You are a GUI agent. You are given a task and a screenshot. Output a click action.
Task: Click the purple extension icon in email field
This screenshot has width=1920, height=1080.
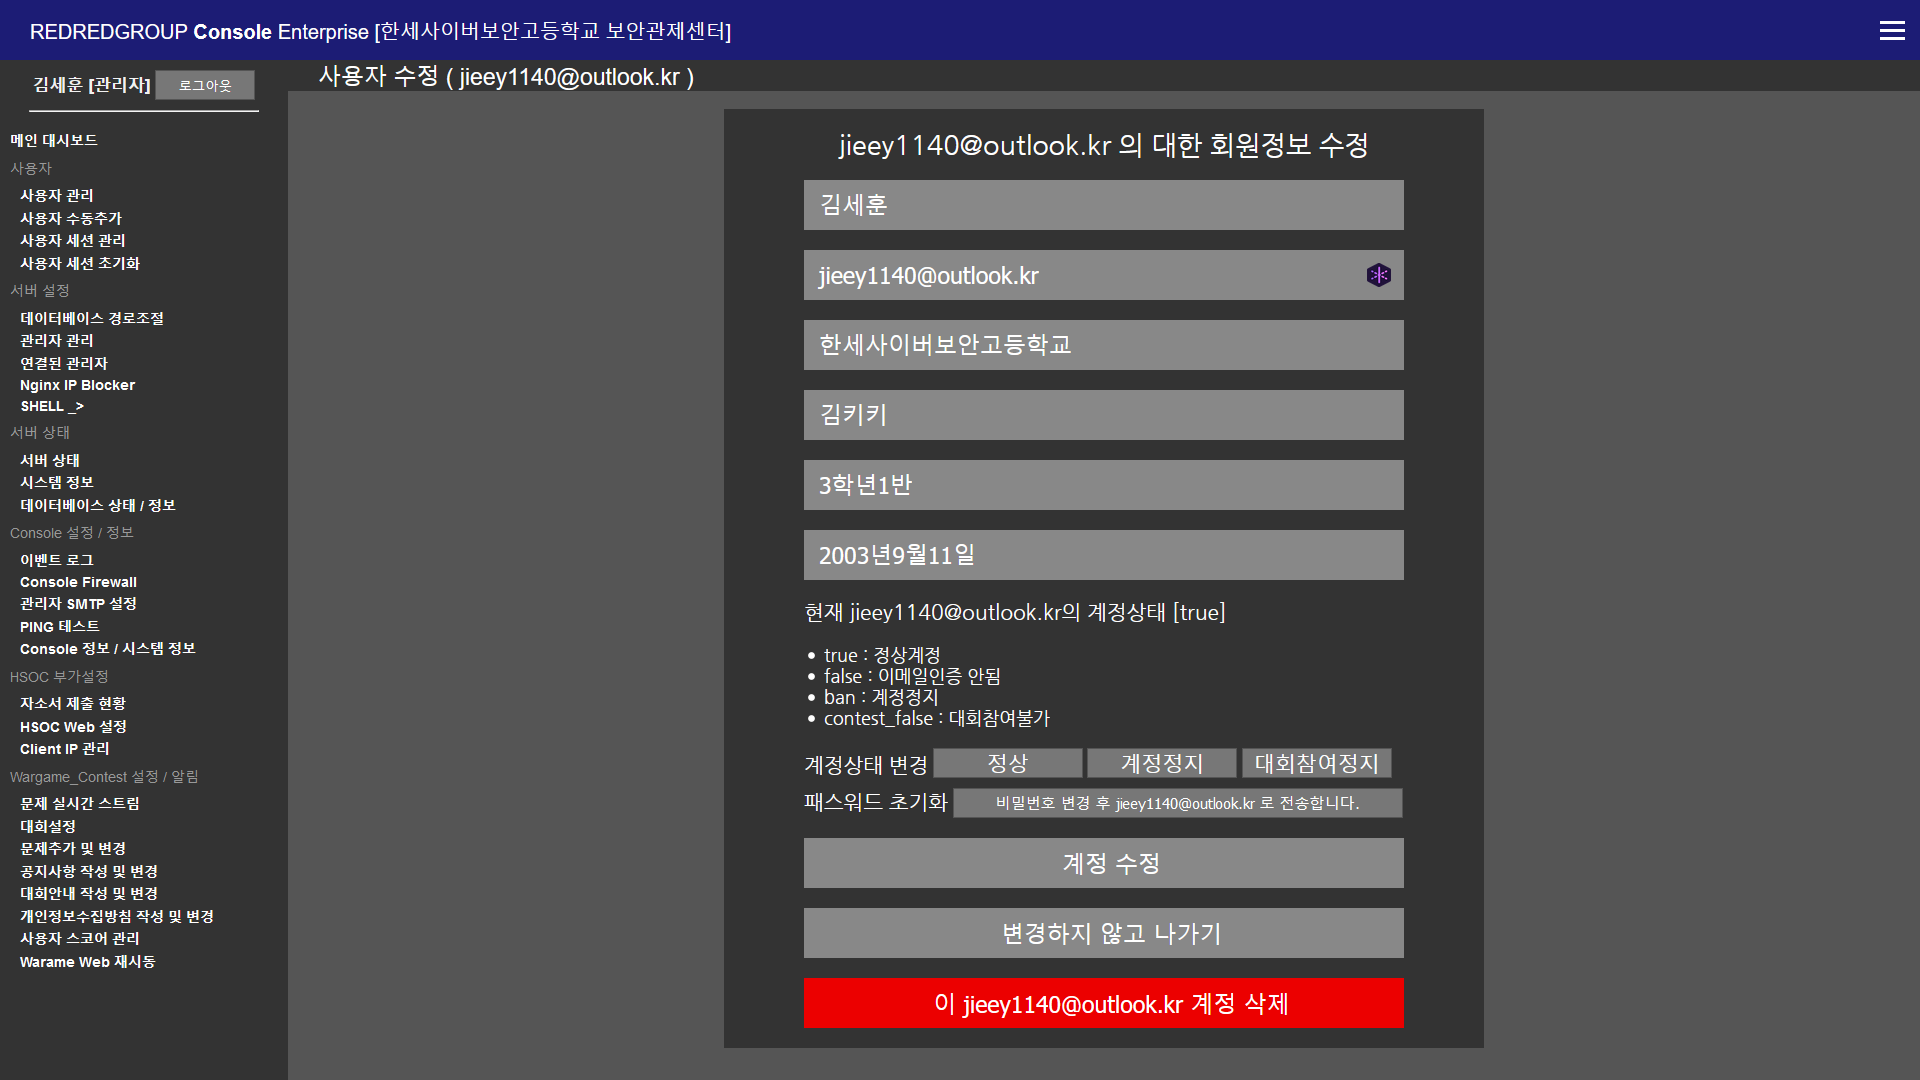pyautogui.click(x=1378, y=275)
